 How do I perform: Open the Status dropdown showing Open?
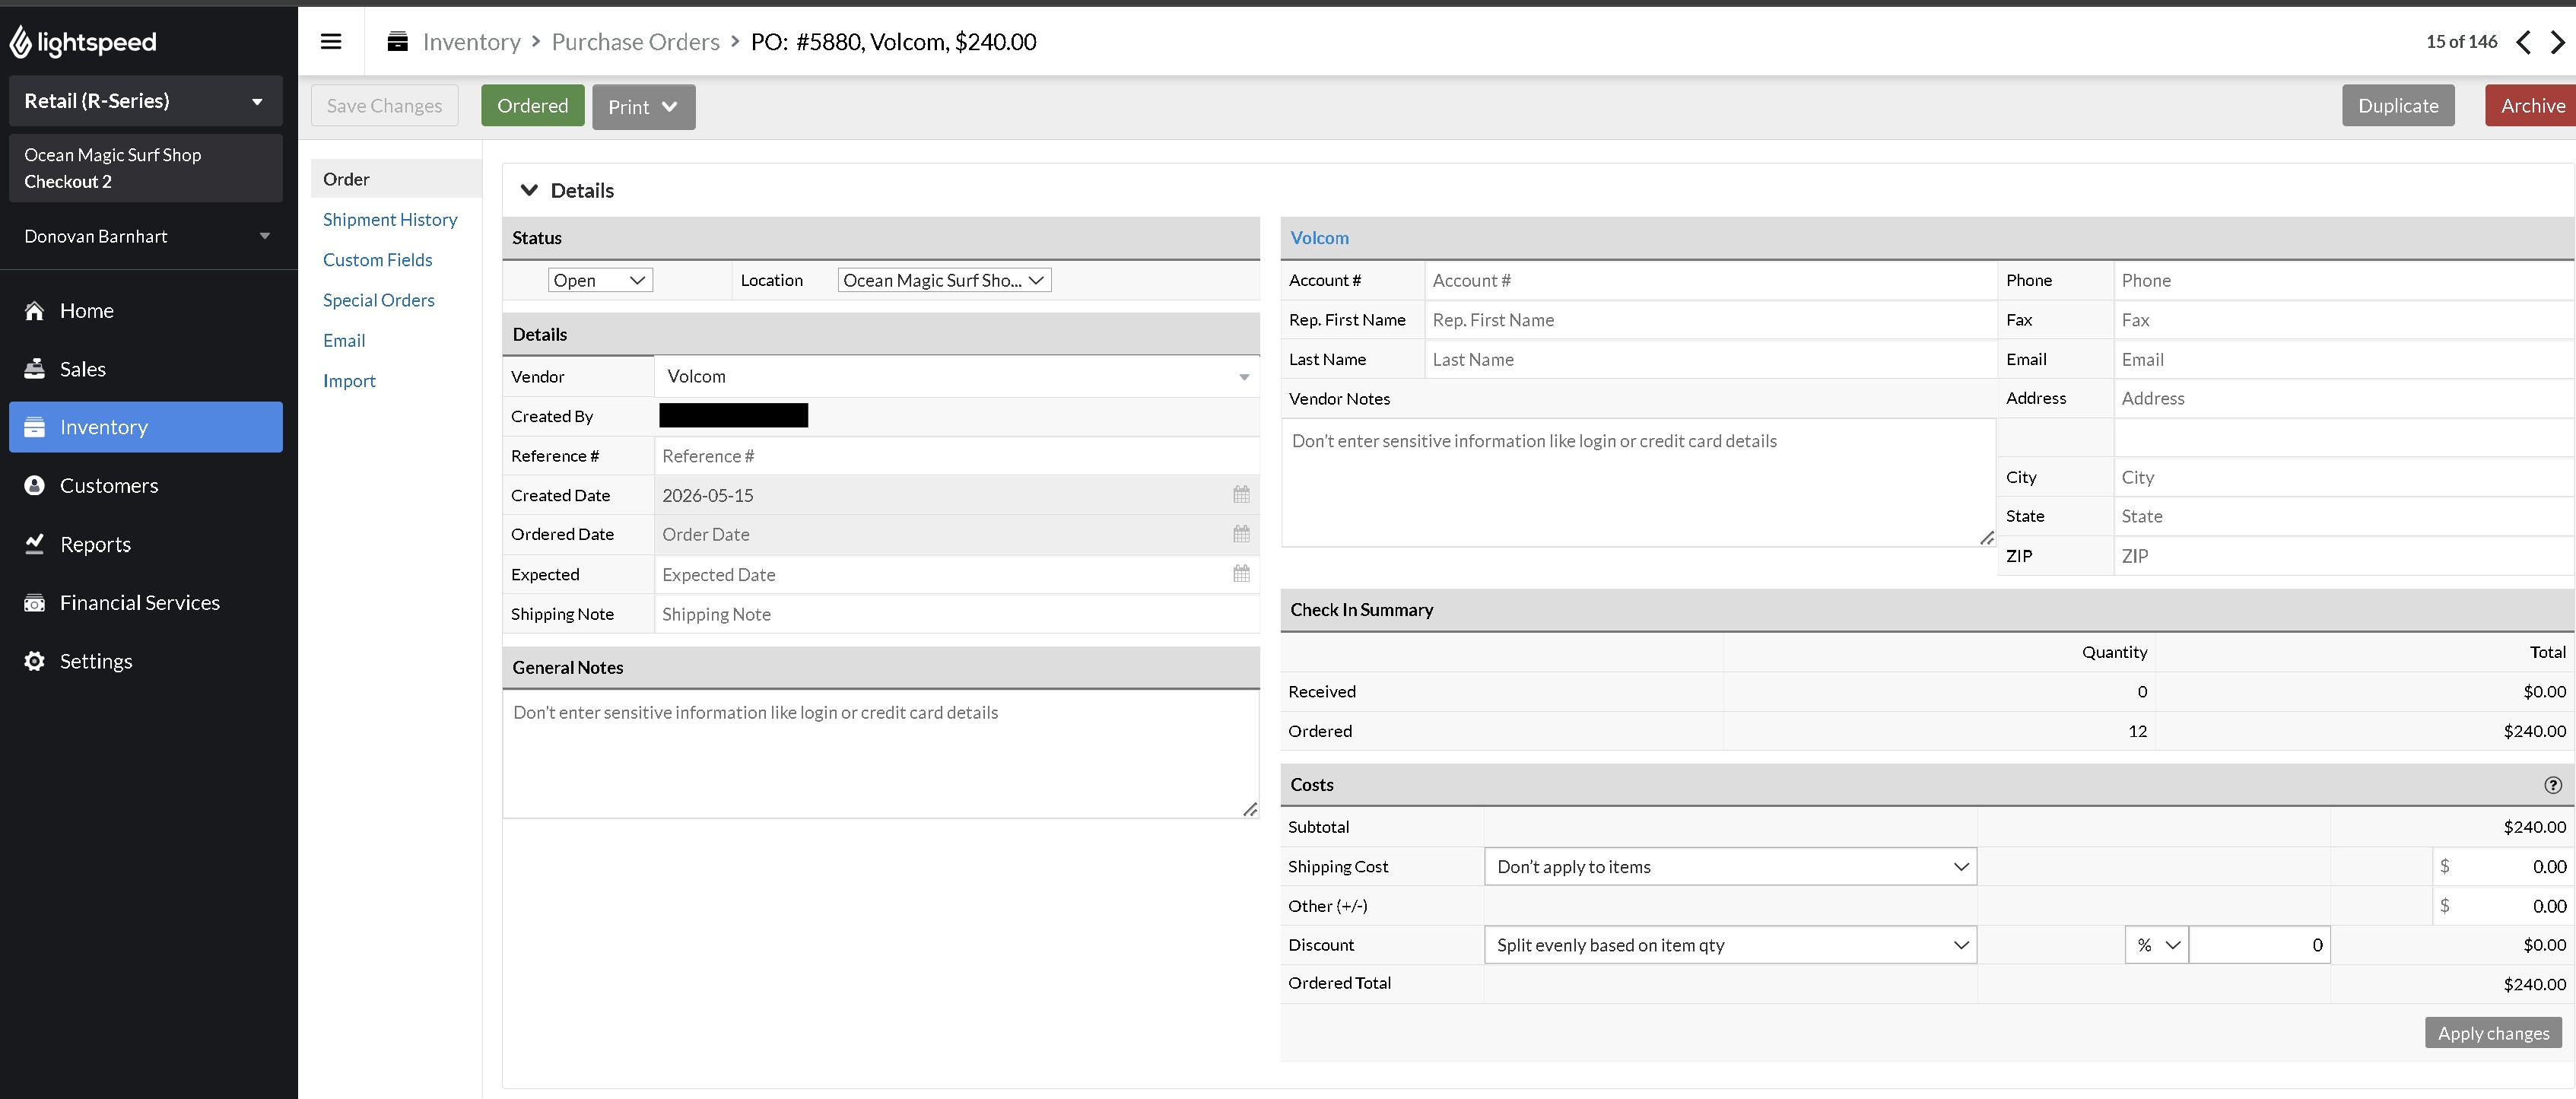[x=600, y=280]
